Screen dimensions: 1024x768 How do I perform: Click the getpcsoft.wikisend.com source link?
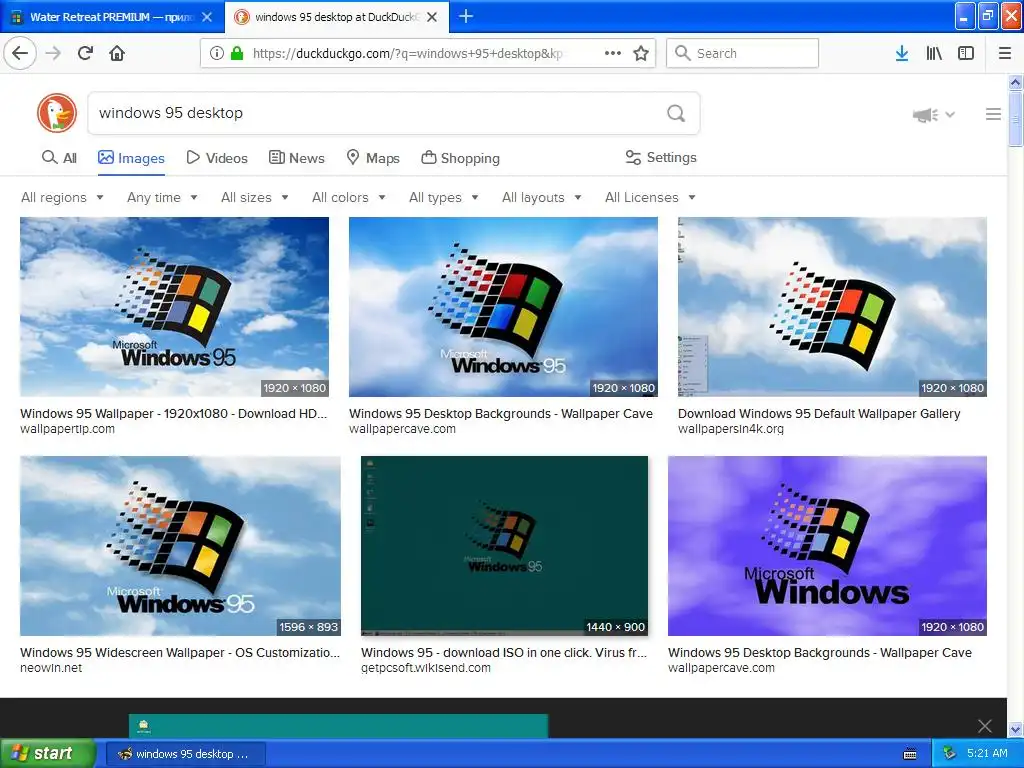426,668
